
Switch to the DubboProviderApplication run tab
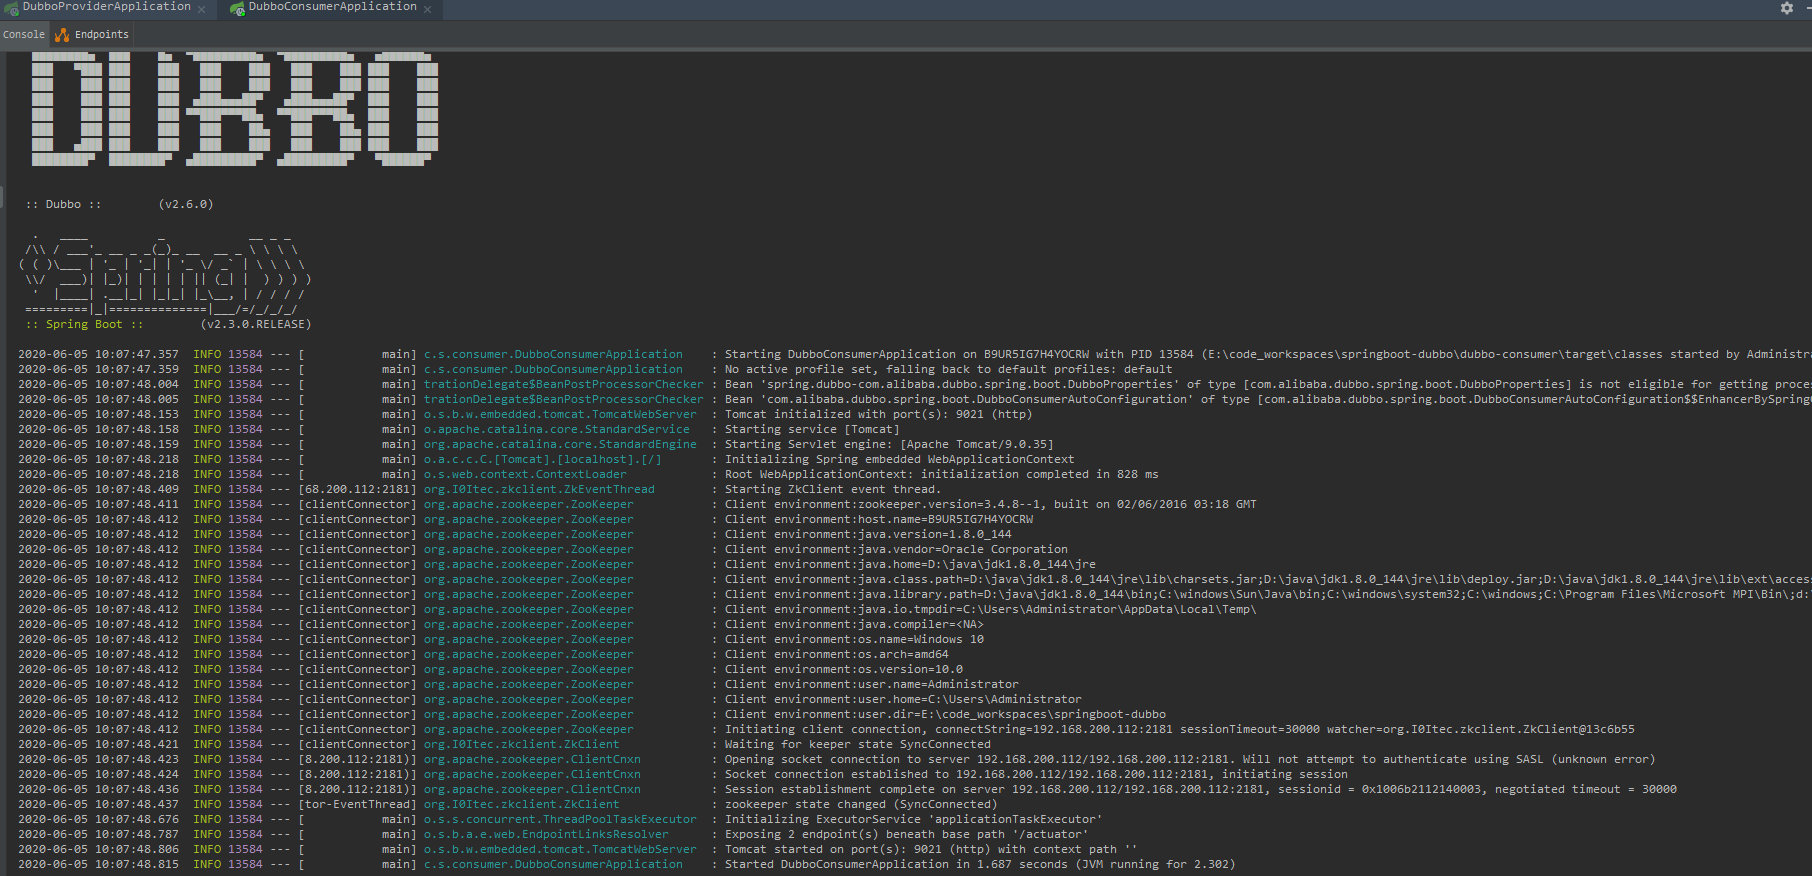[x=106, y=7]
